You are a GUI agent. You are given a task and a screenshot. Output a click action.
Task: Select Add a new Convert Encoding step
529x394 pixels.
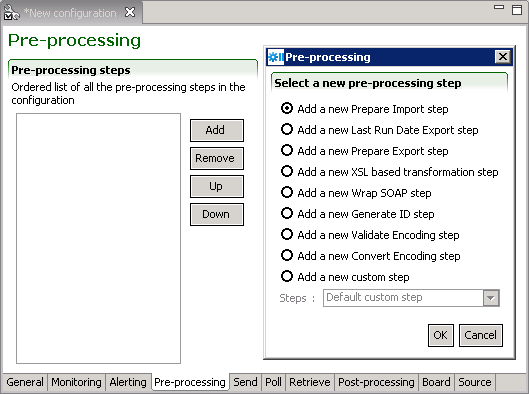(x=370, y=256)
